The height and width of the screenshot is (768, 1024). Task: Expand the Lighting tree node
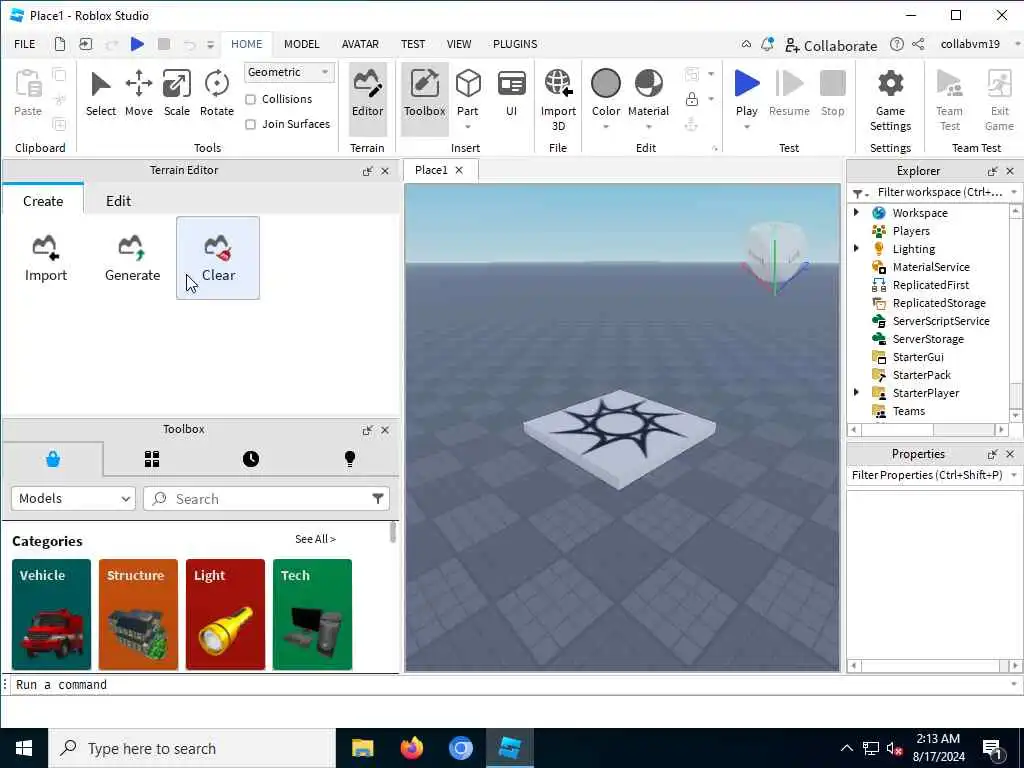point(856,248)
